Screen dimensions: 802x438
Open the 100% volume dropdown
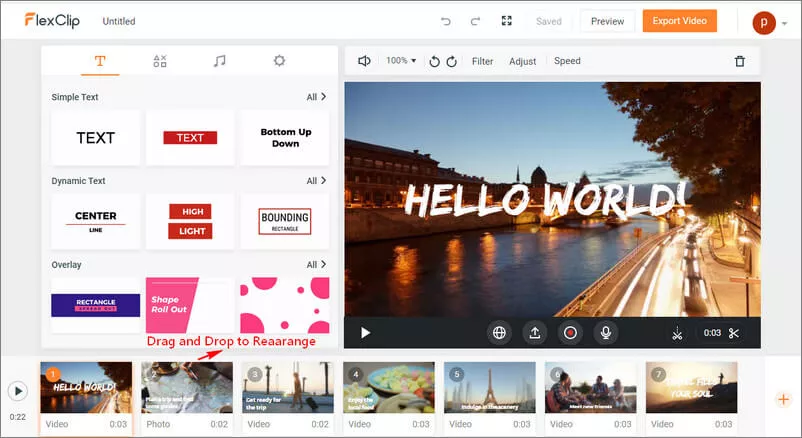tap(401, 60)
